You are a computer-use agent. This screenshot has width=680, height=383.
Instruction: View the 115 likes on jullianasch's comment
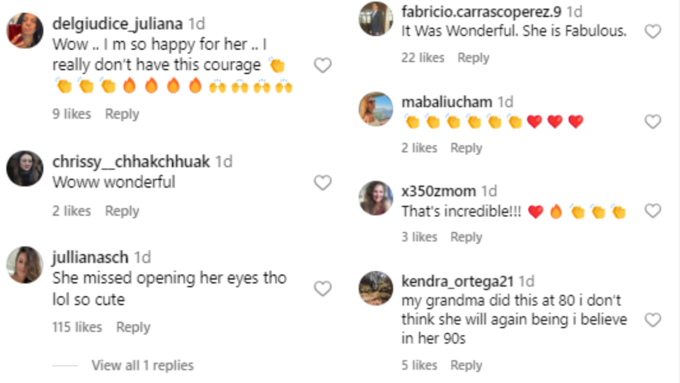77,327
